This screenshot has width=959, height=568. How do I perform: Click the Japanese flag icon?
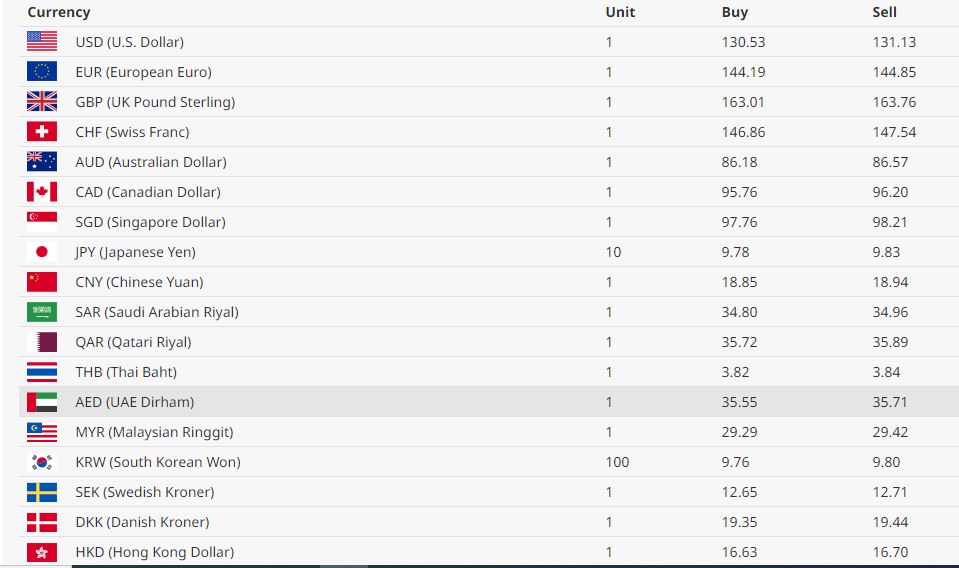pos(42,252)
